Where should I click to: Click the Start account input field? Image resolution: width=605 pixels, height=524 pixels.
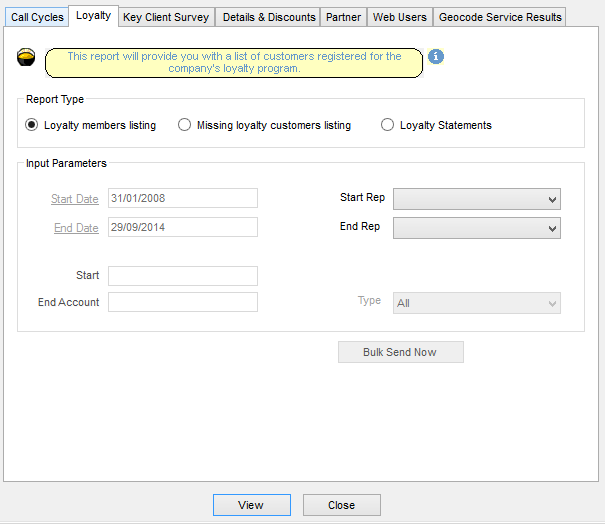[183, 276]
